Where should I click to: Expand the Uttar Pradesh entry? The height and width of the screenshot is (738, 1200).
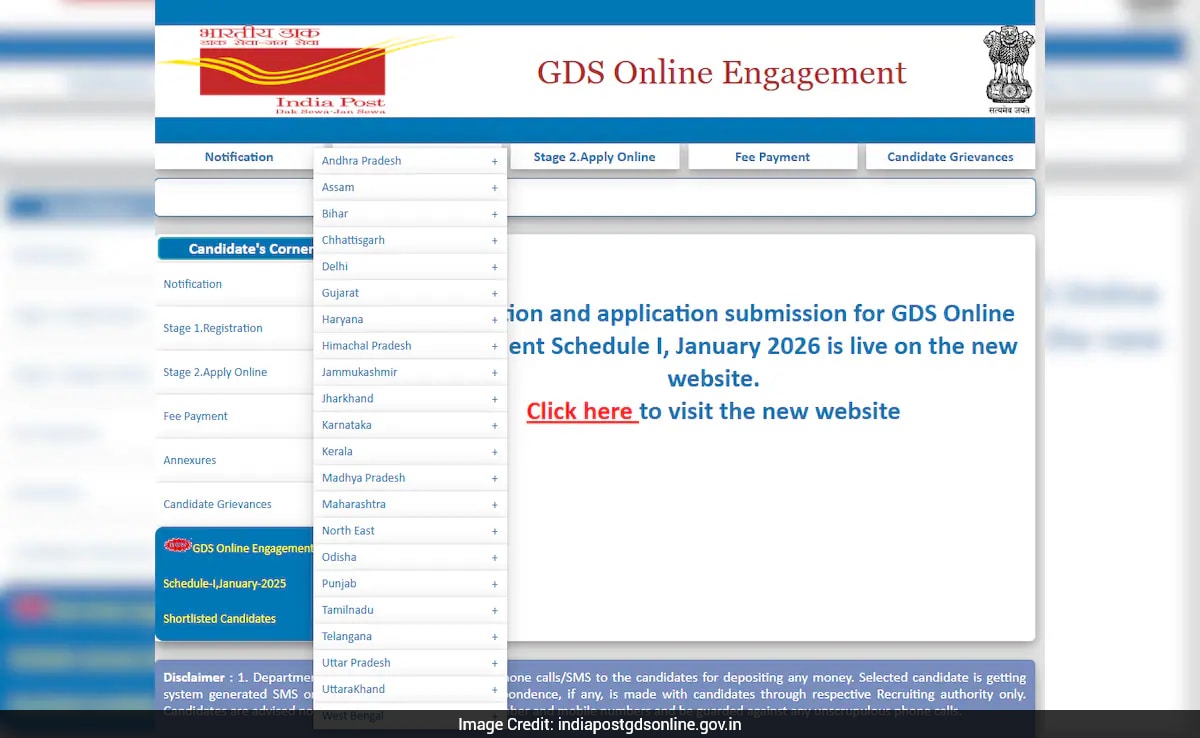pos(410,662)
